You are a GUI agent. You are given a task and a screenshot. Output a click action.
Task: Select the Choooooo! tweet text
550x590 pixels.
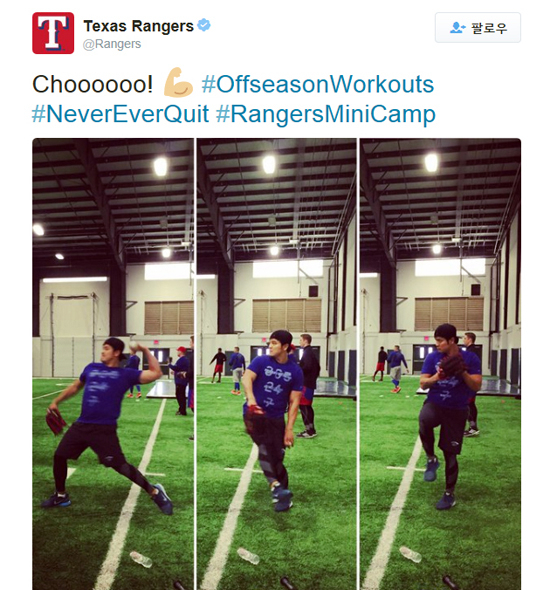(93, 84)
